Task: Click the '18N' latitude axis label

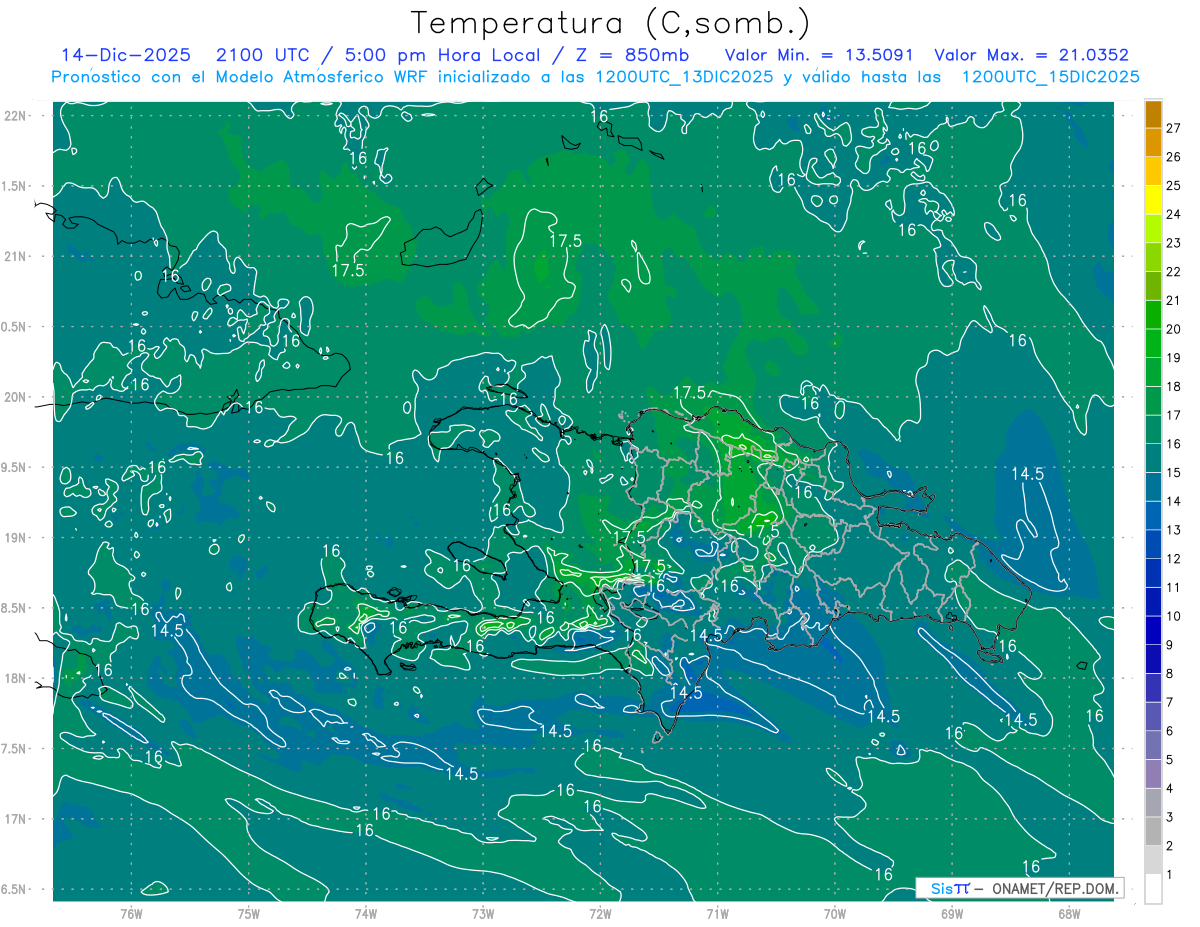Action: click(x=15, y=679)
